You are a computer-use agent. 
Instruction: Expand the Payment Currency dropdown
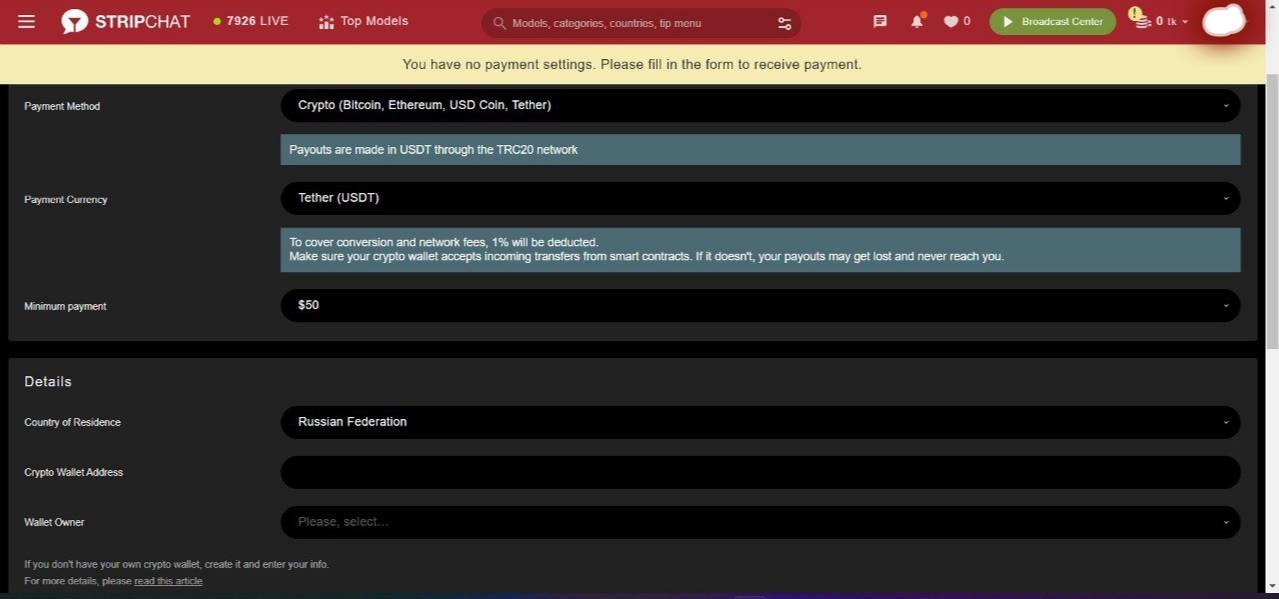[x=760, y=198]
